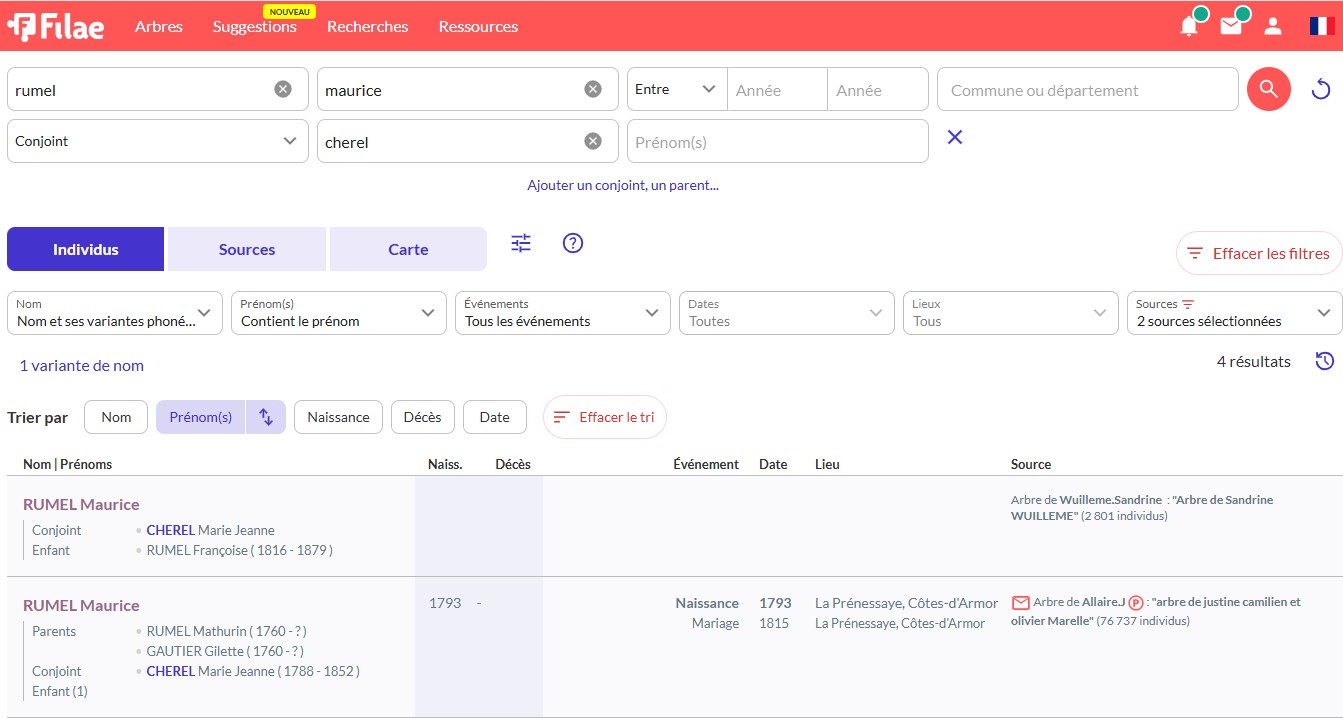This screenshot has width=1343, height=718.
Task: Open advanced filter settings sliders icon
Action: (521, 243)
